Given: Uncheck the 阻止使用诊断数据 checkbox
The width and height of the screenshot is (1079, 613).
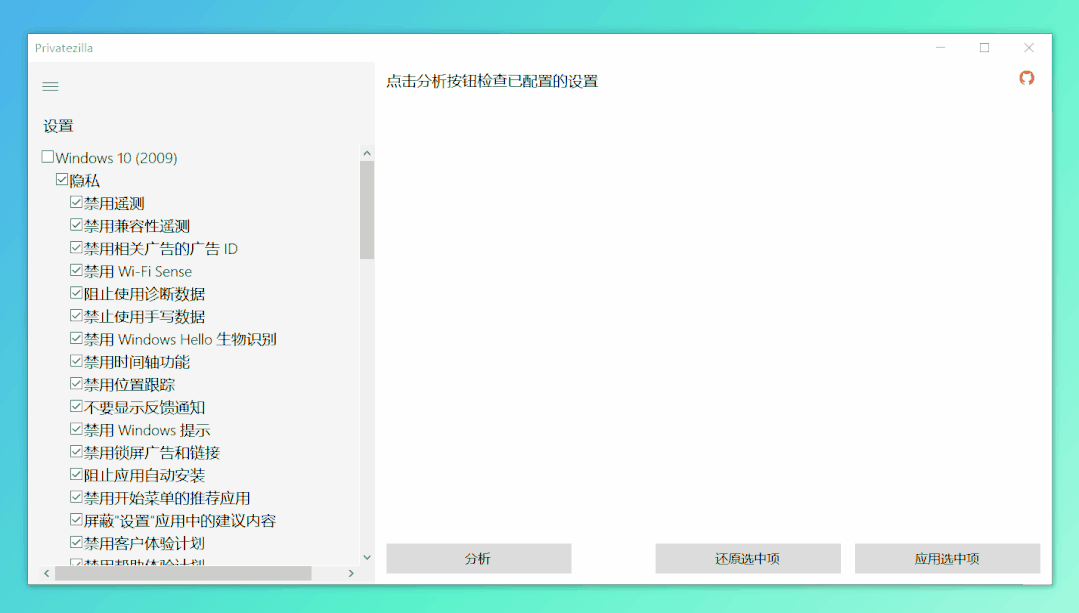Looking at the screenshot, I should [76, 293].
